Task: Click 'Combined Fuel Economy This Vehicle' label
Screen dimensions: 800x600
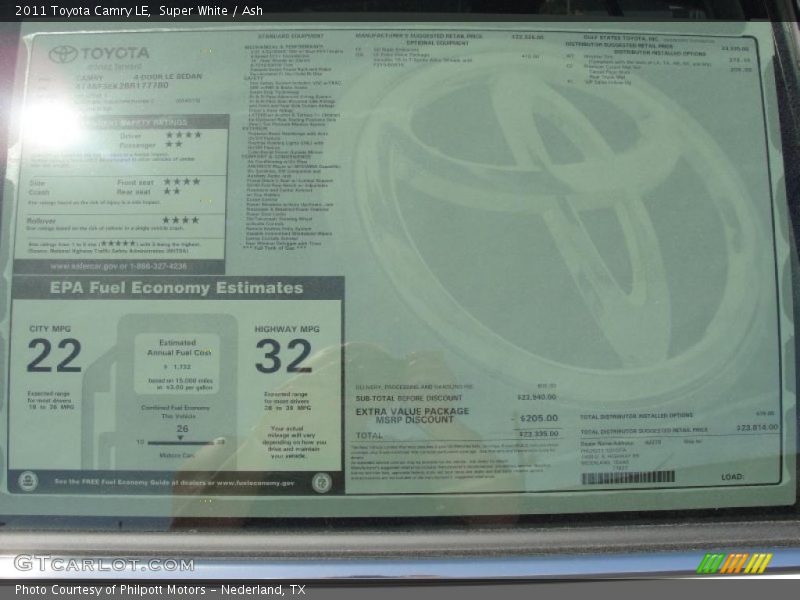Action: click(176, 412)
